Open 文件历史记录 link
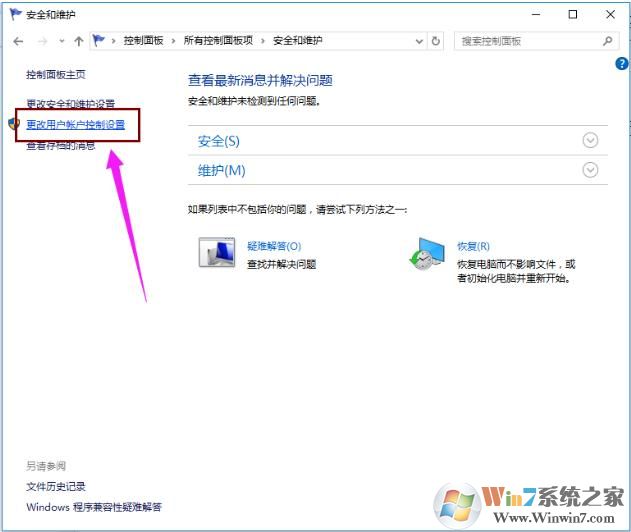 click(56, 487)
